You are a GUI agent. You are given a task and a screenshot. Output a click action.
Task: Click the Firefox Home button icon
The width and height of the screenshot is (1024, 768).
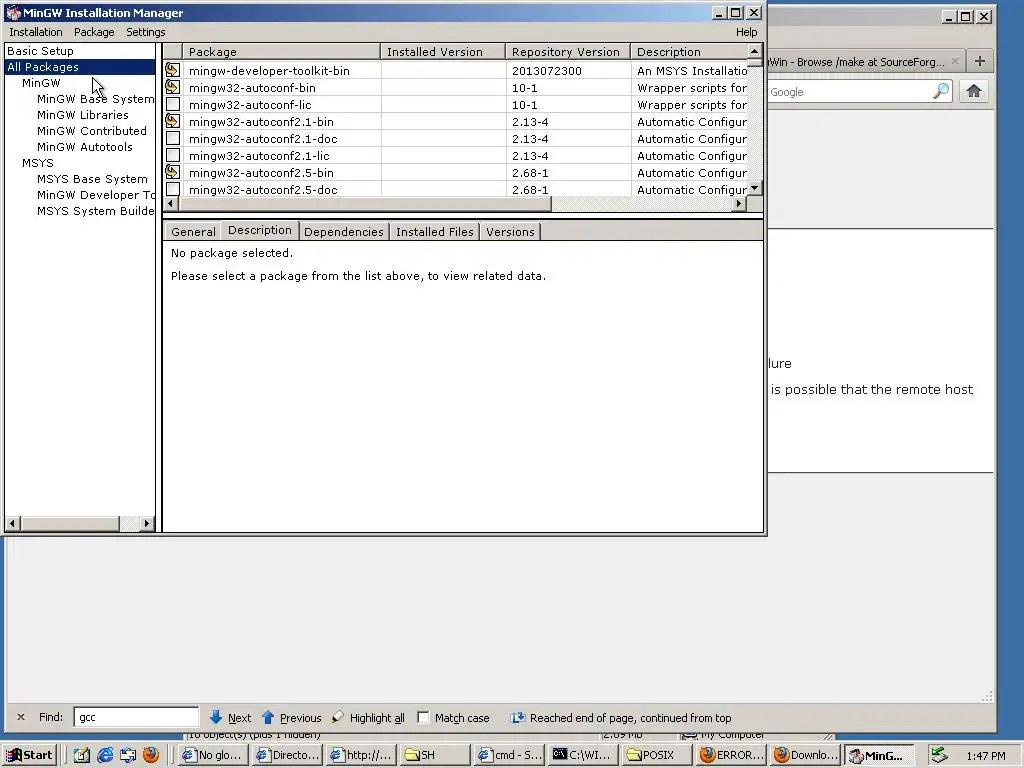point(974,91)
